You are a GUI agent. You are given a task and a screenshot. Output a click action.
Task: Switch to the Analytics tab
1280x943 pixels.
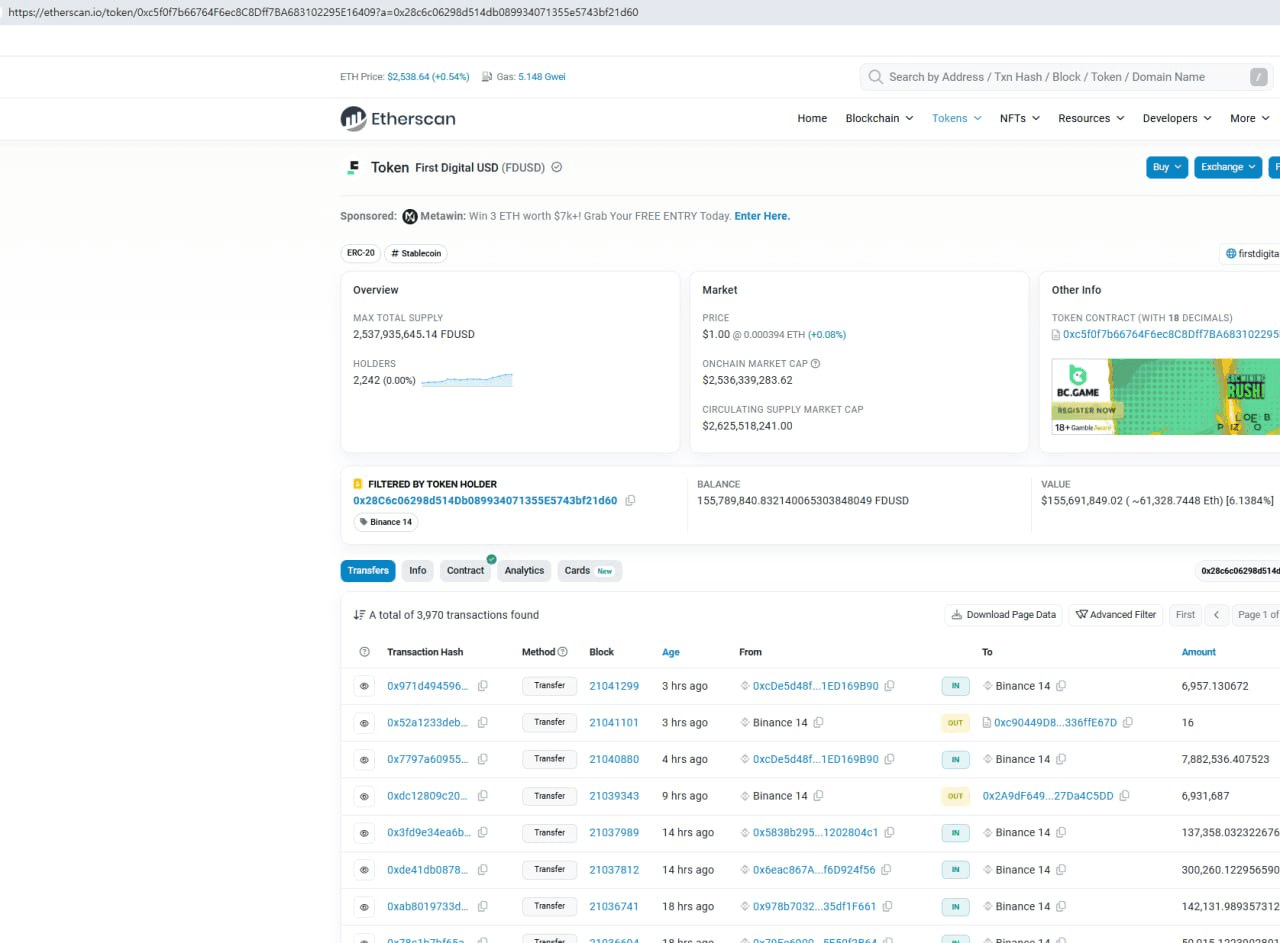(524, 571)
